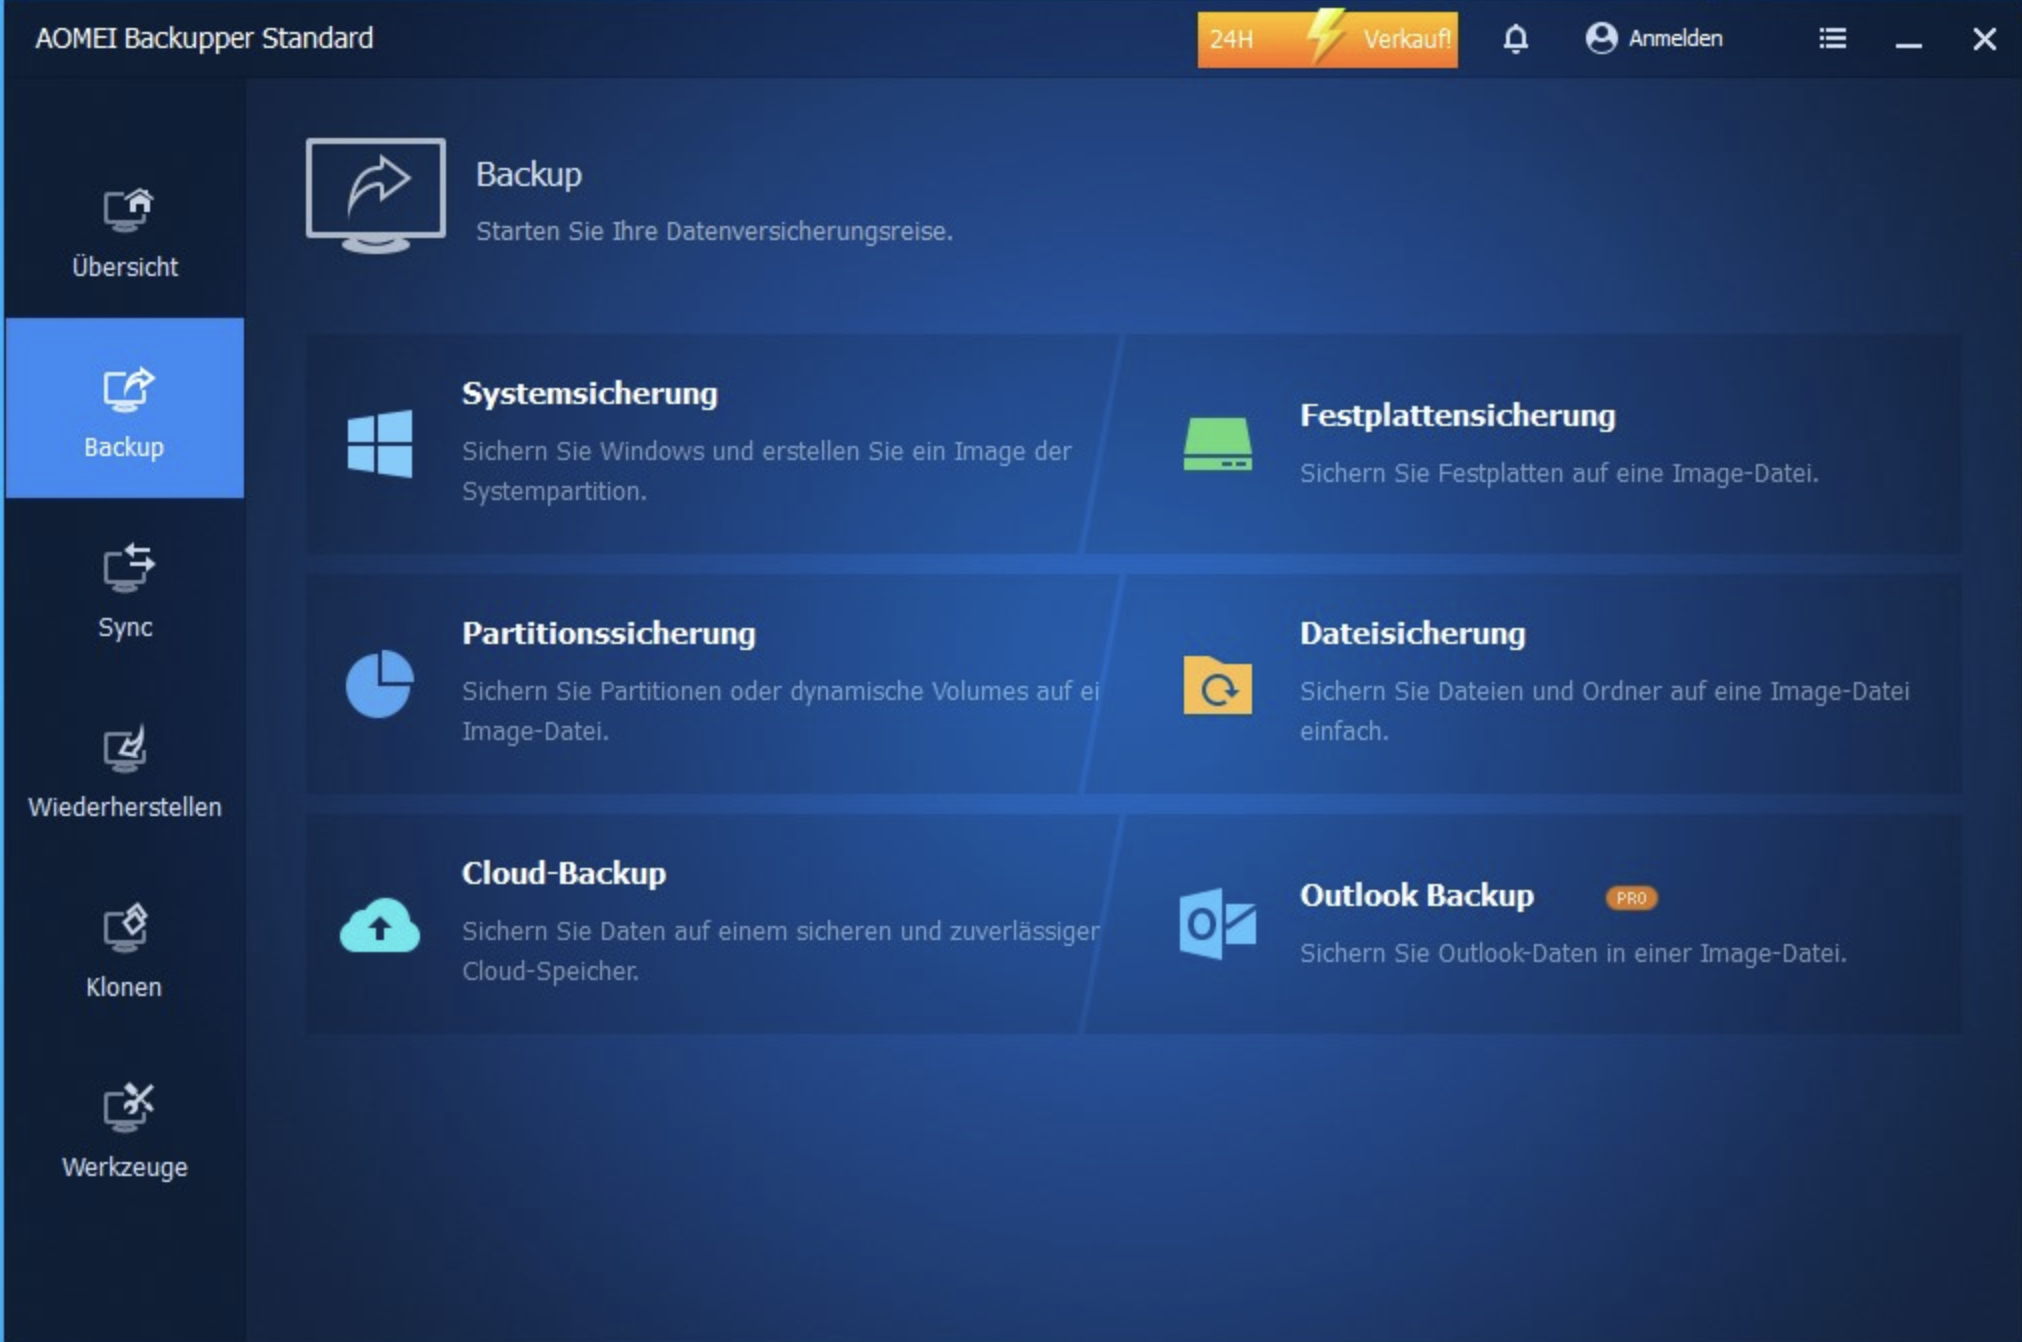The image size is (2022, 1342).
Task: Click the Anmelden sign-in link
Action: click(1675, 39)
